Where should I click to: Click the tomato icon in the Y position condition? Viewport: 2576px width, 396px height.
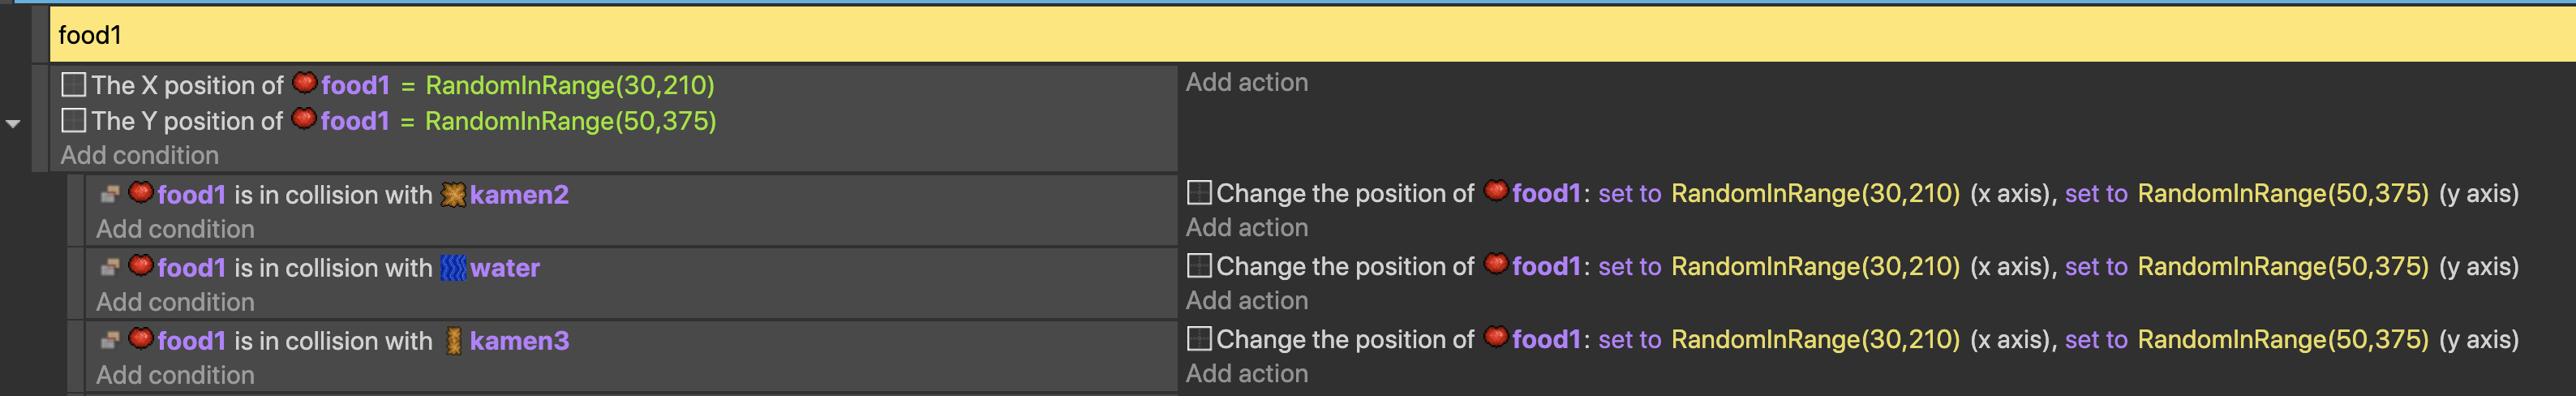pos(304,120)
